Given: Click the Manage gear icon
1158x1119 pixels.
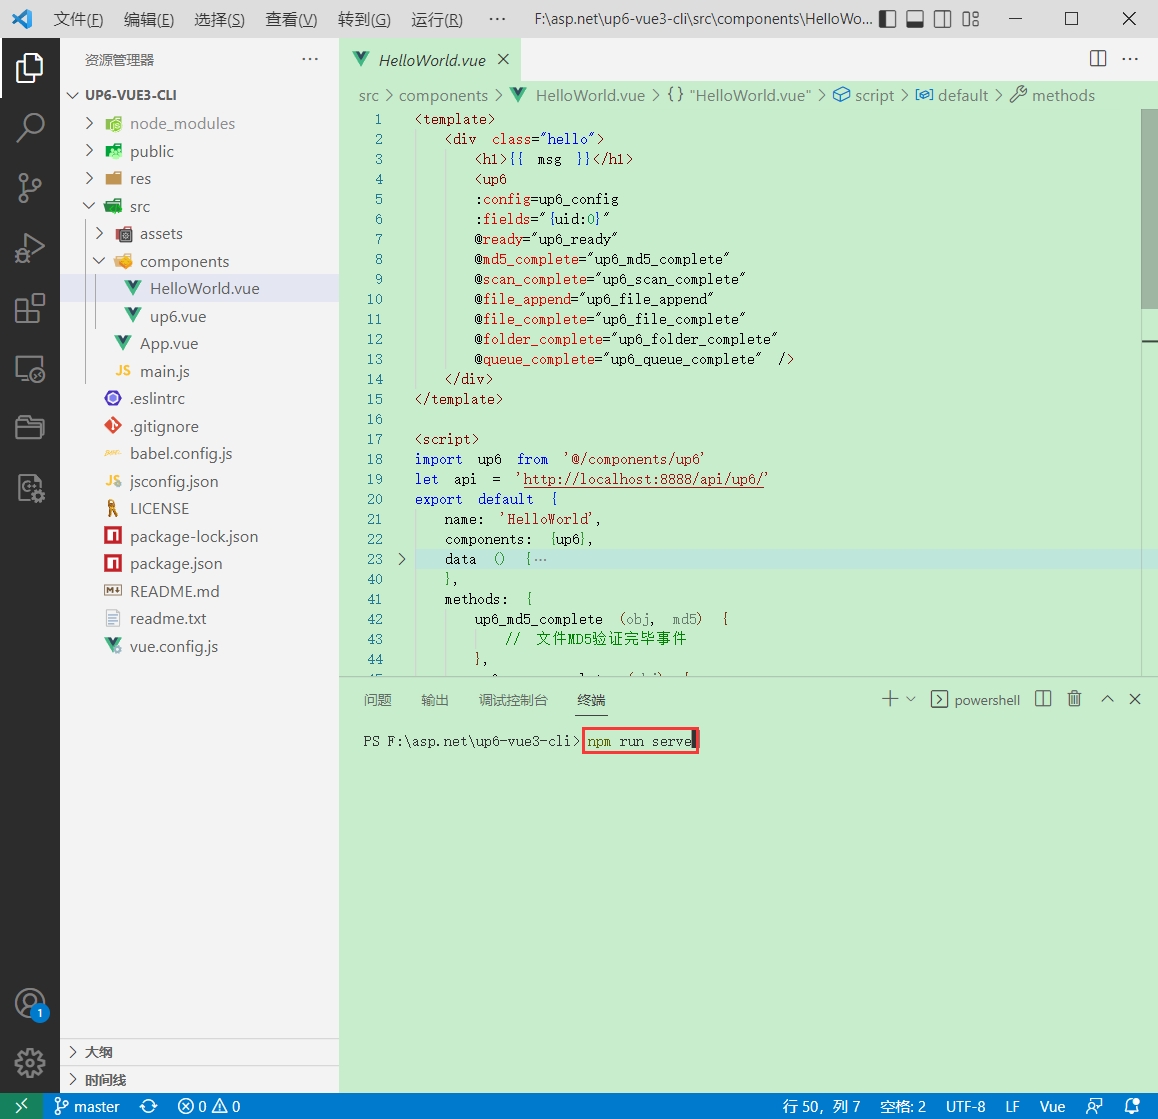Looking at the screenshot, I should 30,1062.
